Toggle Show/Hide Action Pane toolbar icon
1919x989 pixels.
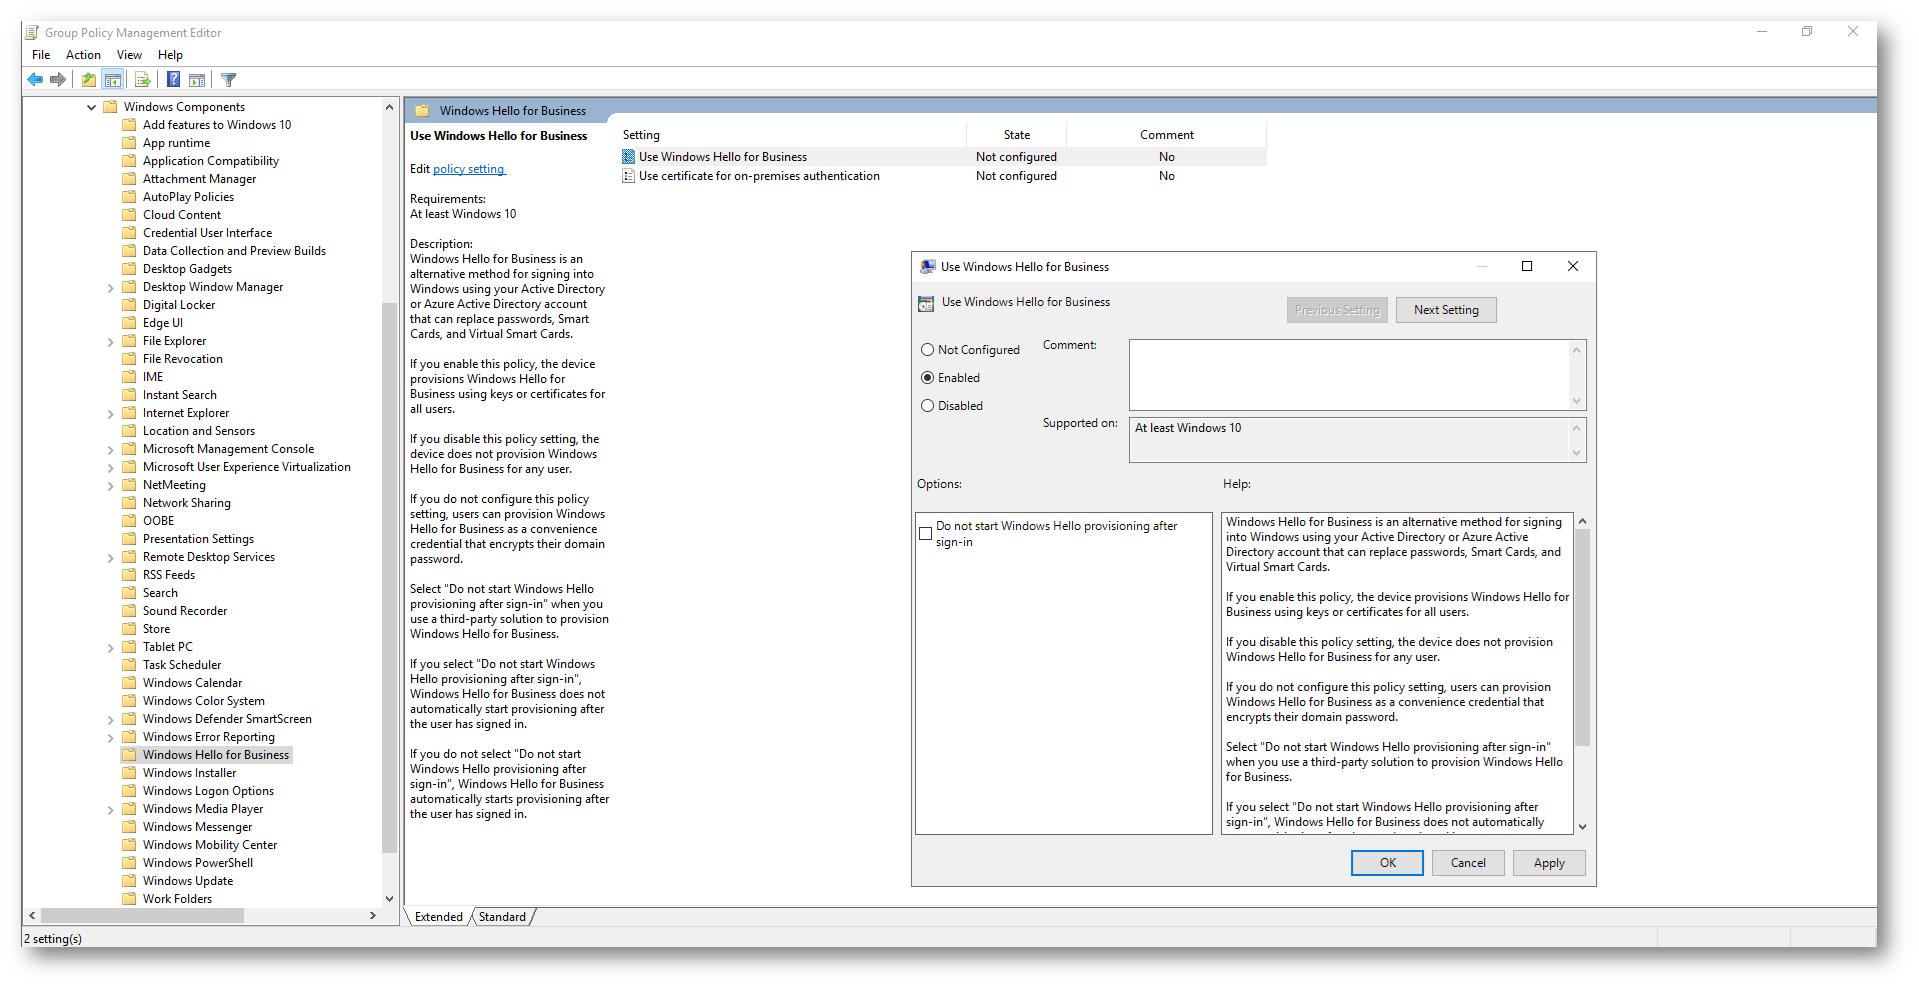[x=197, y=80]
